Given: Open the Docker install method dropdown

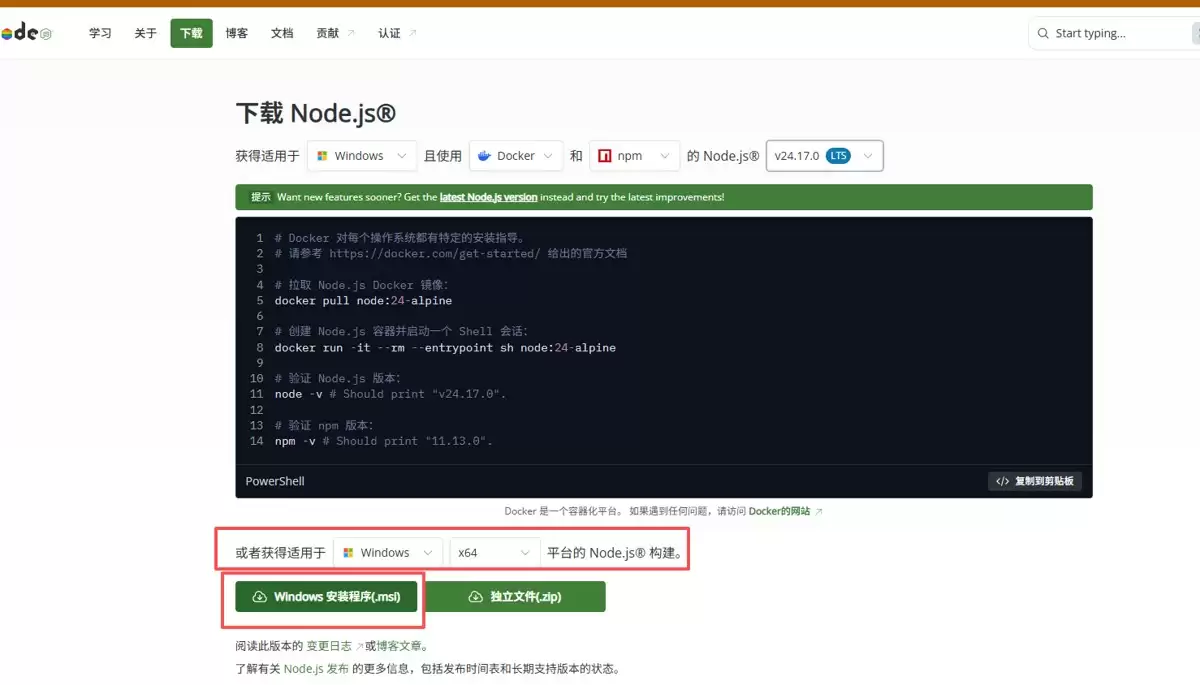Looking at the screenshot, I should pyautogui.click(x=516, y=156).
